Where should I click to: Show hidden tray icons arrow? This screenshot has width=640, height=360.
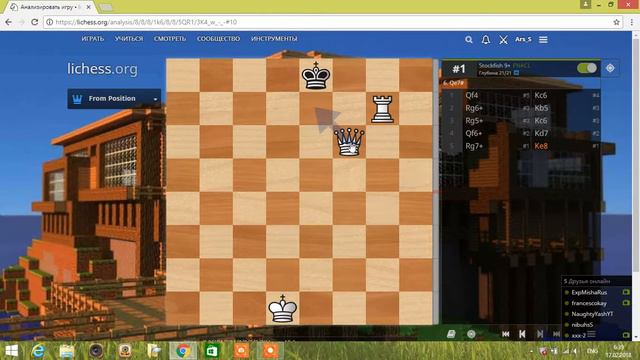531,351
